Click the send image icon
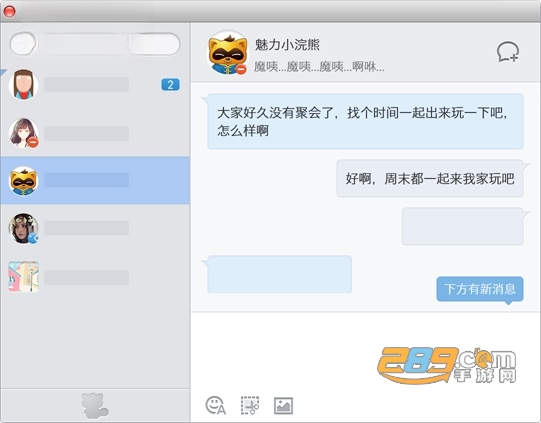The width and height of the screenshot is (541, 423). coord(283,405)
